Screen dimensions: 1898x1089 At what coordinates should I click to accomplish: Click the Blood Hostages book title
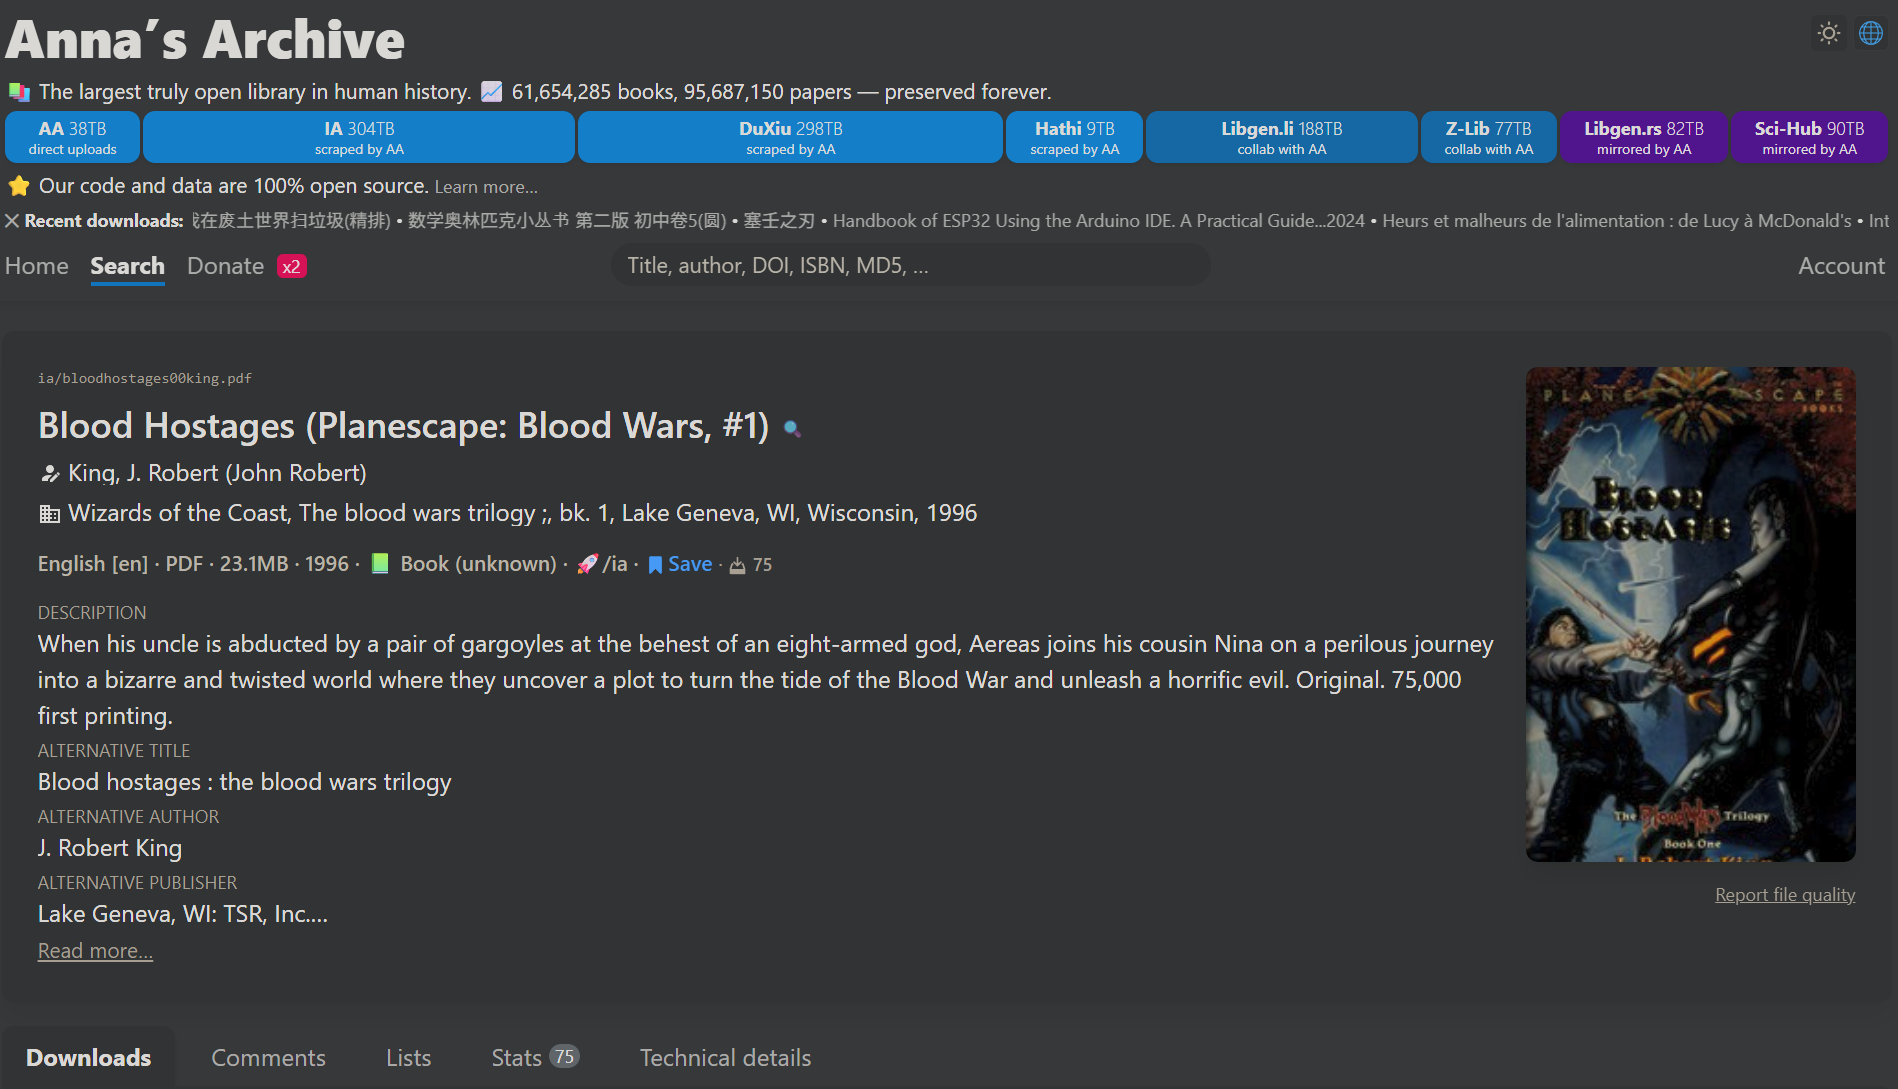click(x=403, y=426)
